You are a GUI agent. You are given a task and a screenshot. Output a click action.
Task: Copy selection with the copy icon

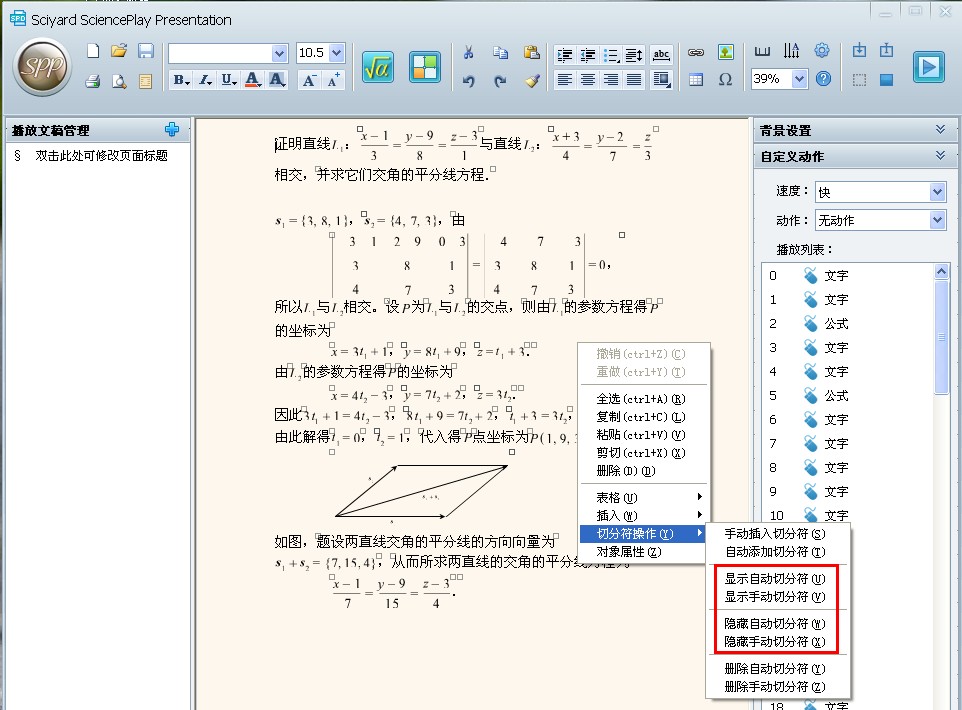pyautogui.click(x=501, y=53)
